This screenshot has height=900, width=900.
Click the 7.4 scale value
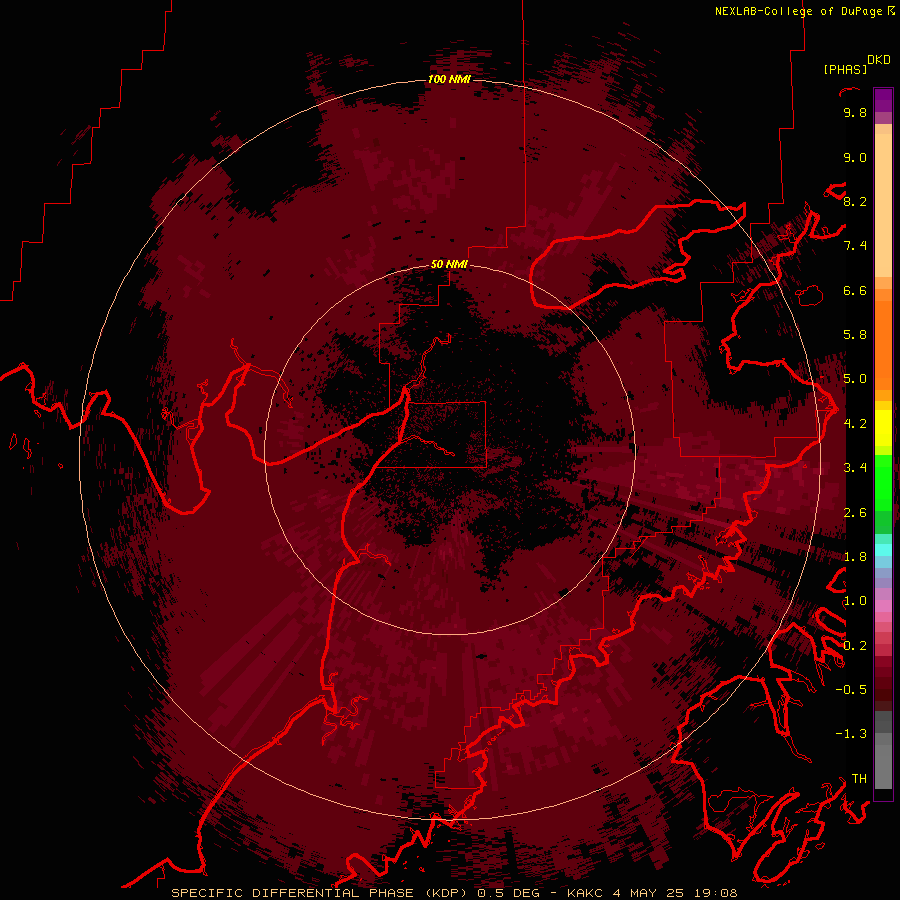pos(855,246)
